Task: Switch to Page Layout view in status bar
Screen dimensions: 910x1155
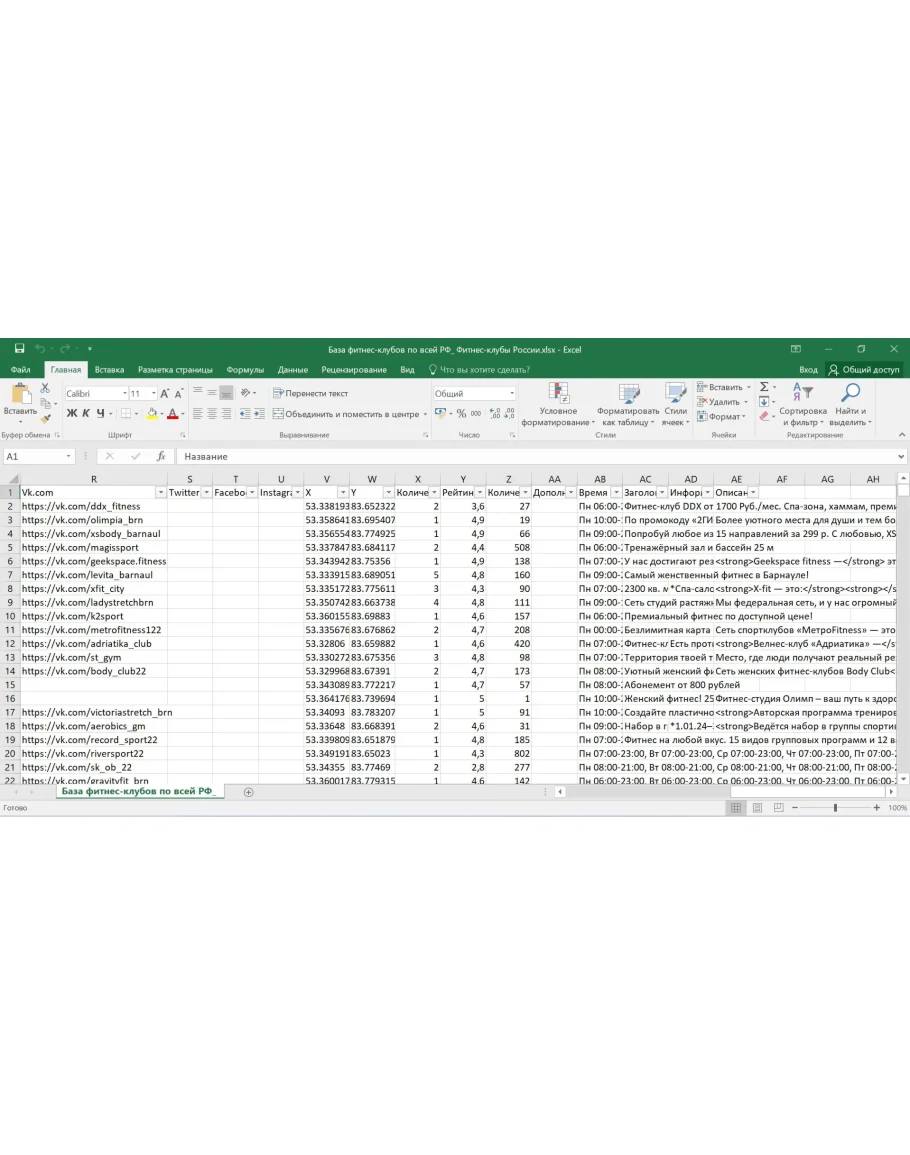Action: point(757,807)
